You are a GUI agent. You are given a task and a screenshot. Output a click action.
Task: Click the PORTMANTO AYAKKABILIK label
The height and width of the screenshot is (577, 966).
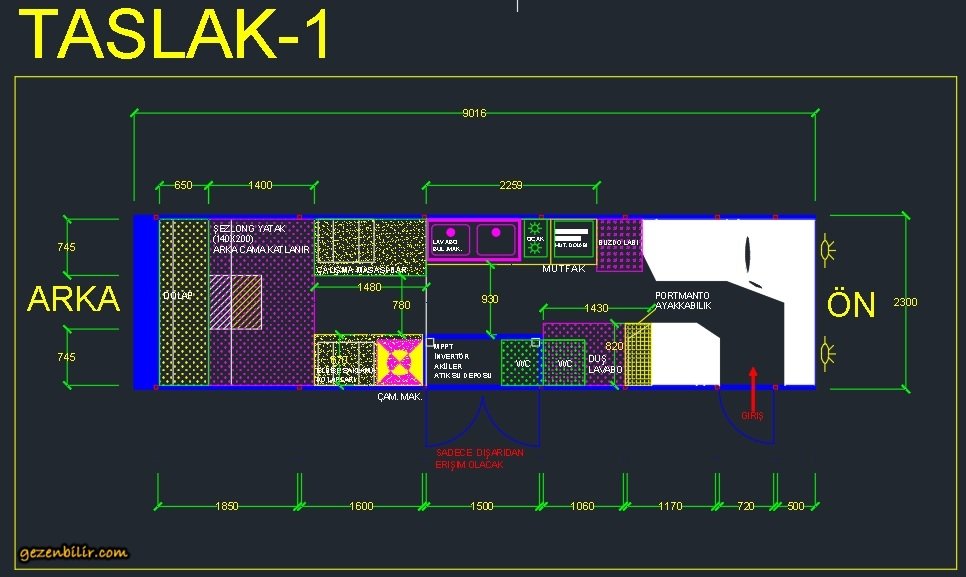683,300
